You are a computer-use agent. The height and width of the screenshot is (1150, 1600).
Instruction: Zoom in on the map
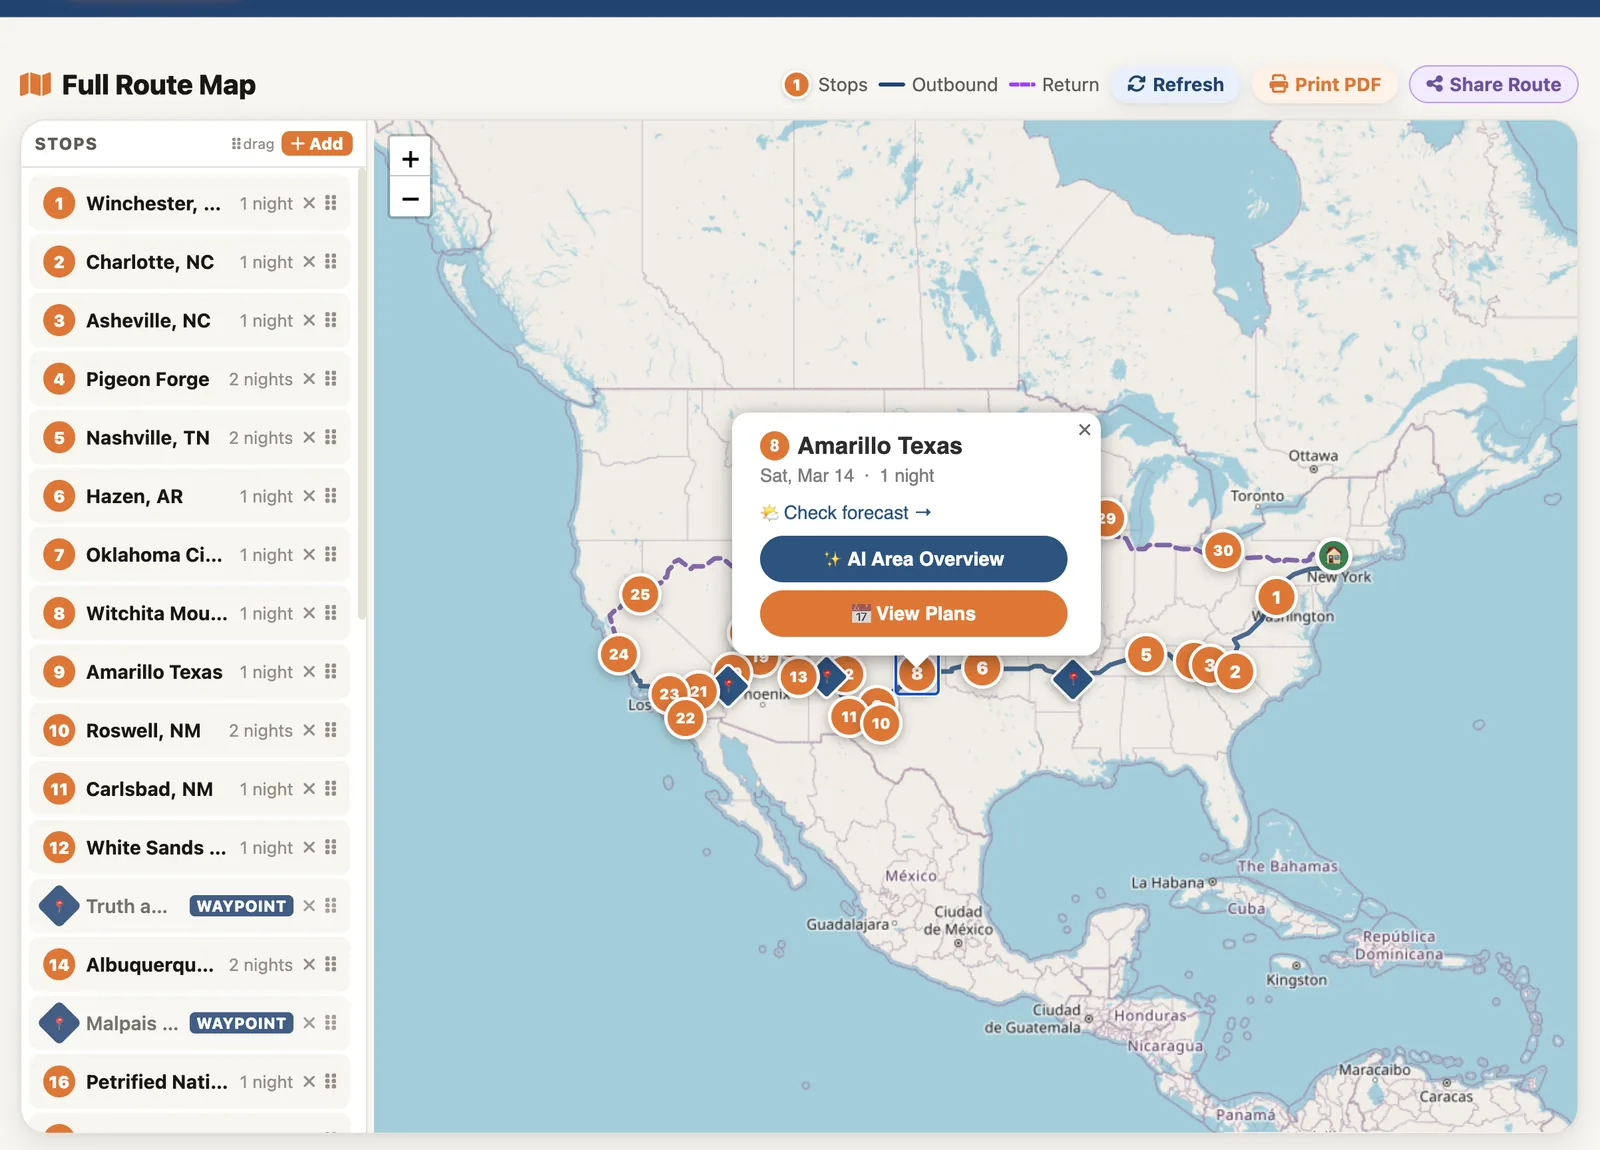410,159
